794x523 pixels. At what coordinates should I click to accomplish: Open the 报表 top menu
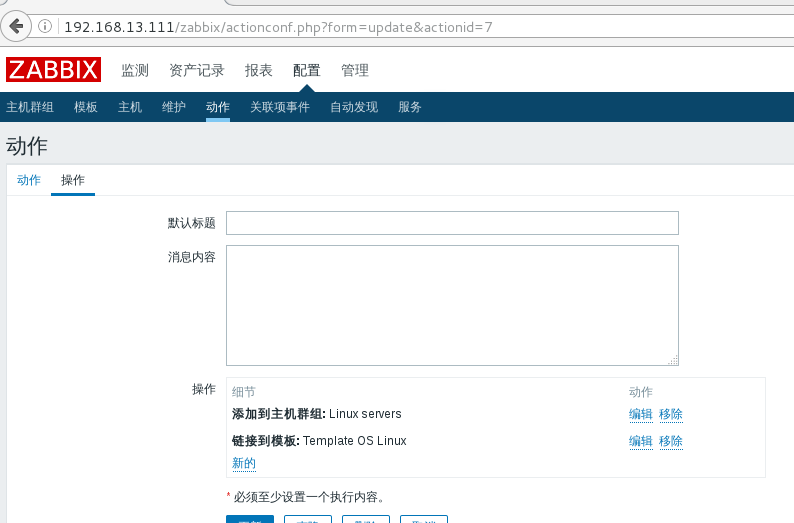[258, 70]
